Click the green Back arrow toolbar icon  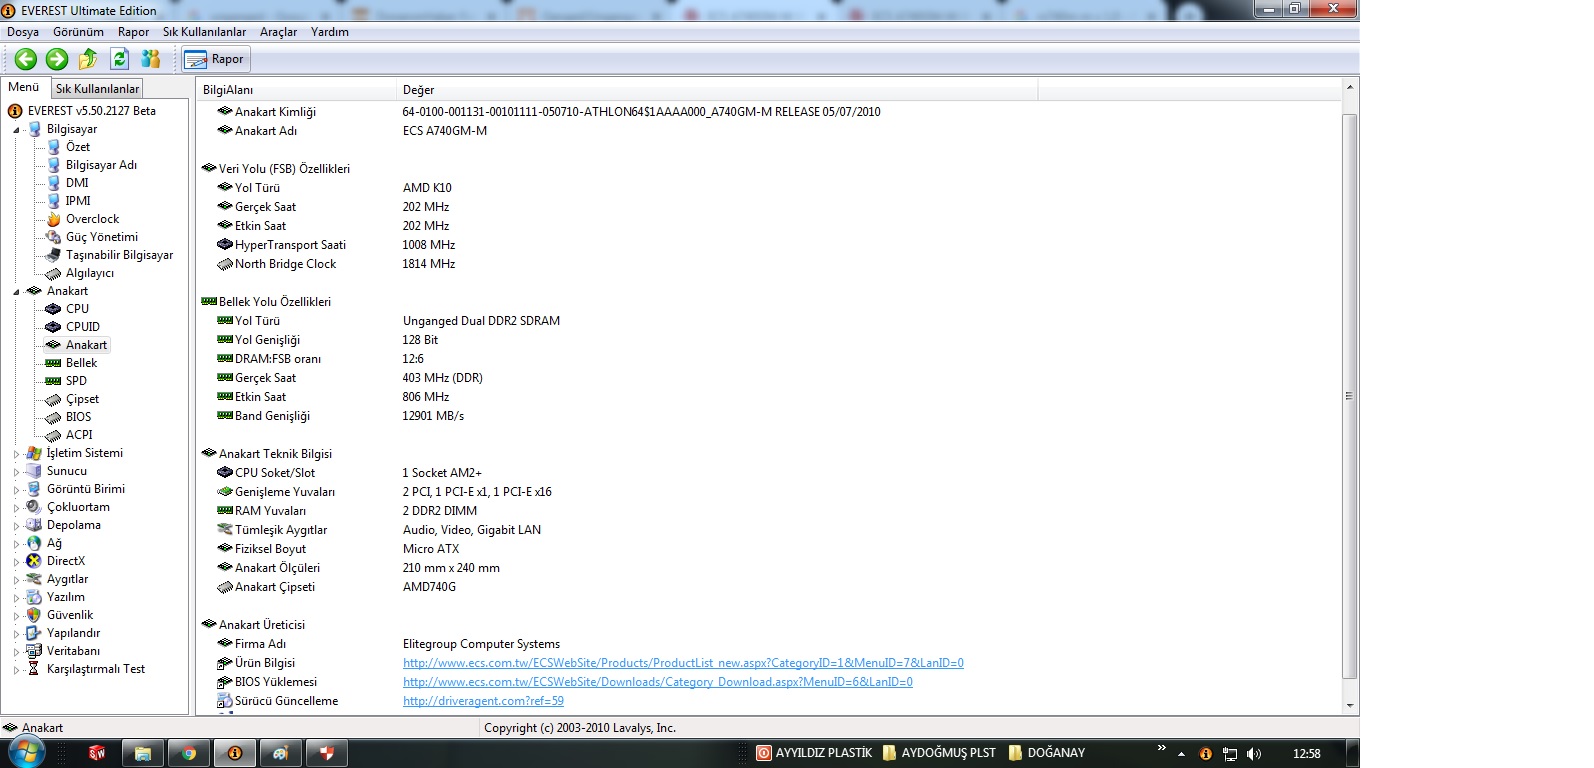tap(26, 59)
